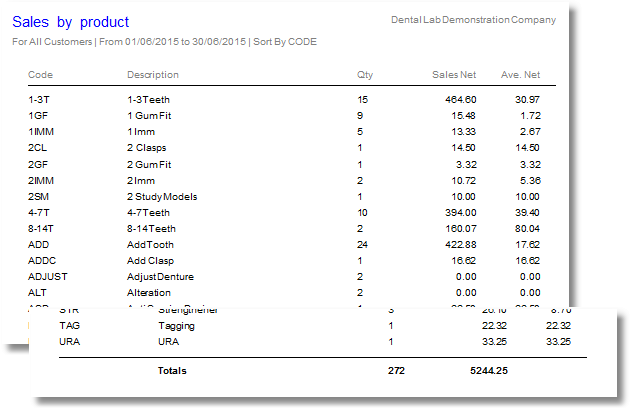Click the 'Ave. Net' column header
The height and width of the screenshot is (415, 631).
[x=520, y=74]
